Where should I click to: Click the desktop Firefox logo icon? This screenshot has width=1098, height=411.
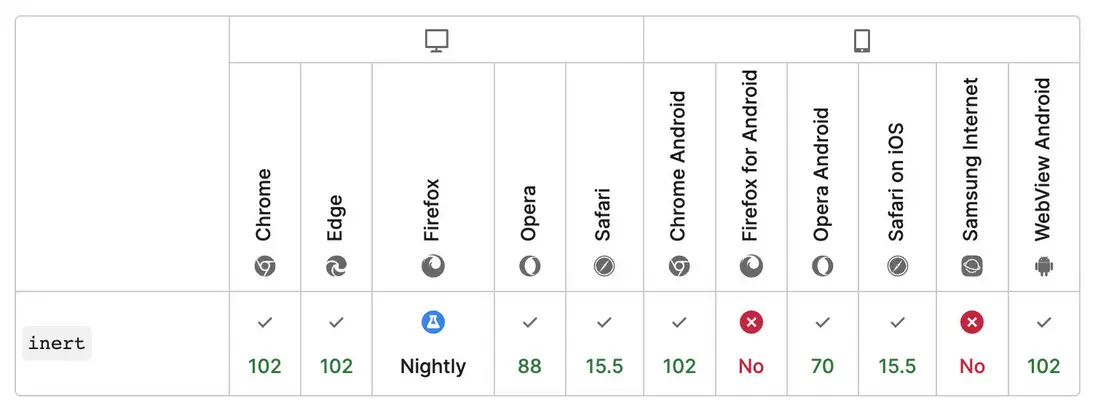coord(433,266)
